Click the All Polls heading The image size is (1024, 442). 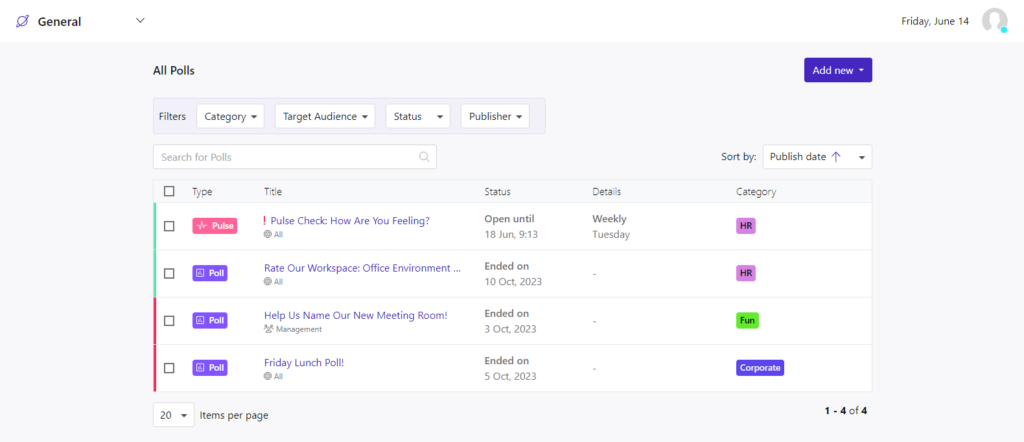(174, 71)
